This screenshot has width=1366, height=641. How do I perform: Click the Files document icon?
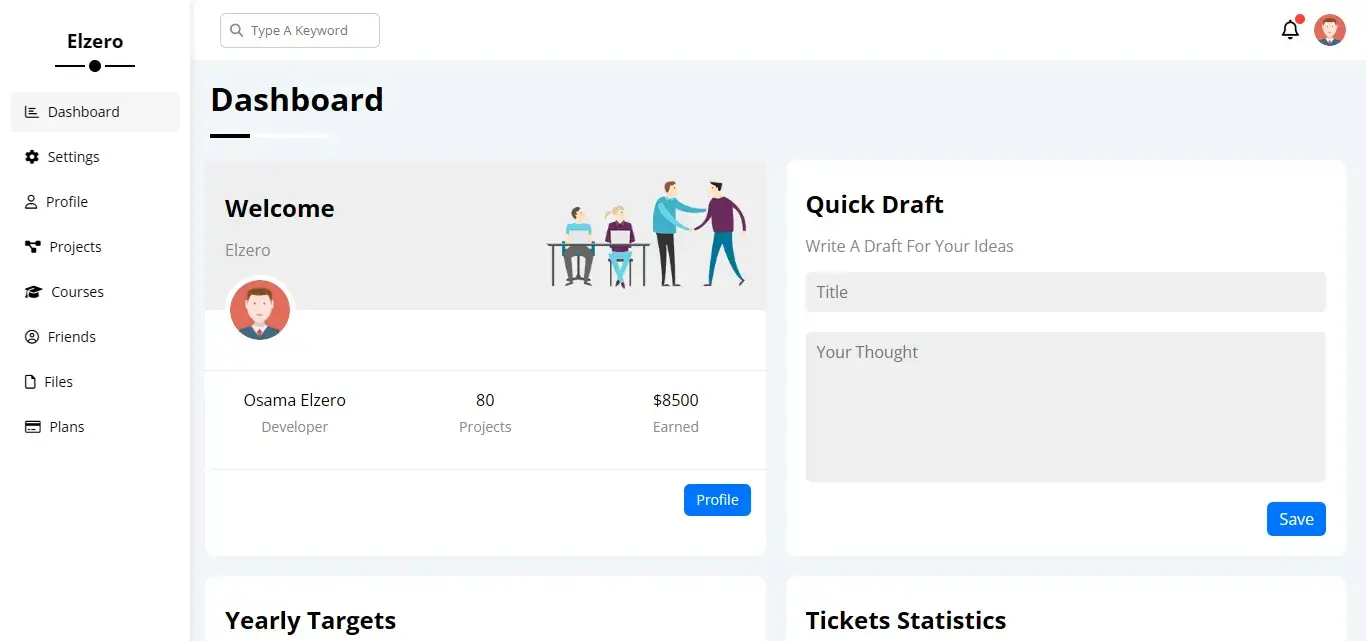(30, 382)
